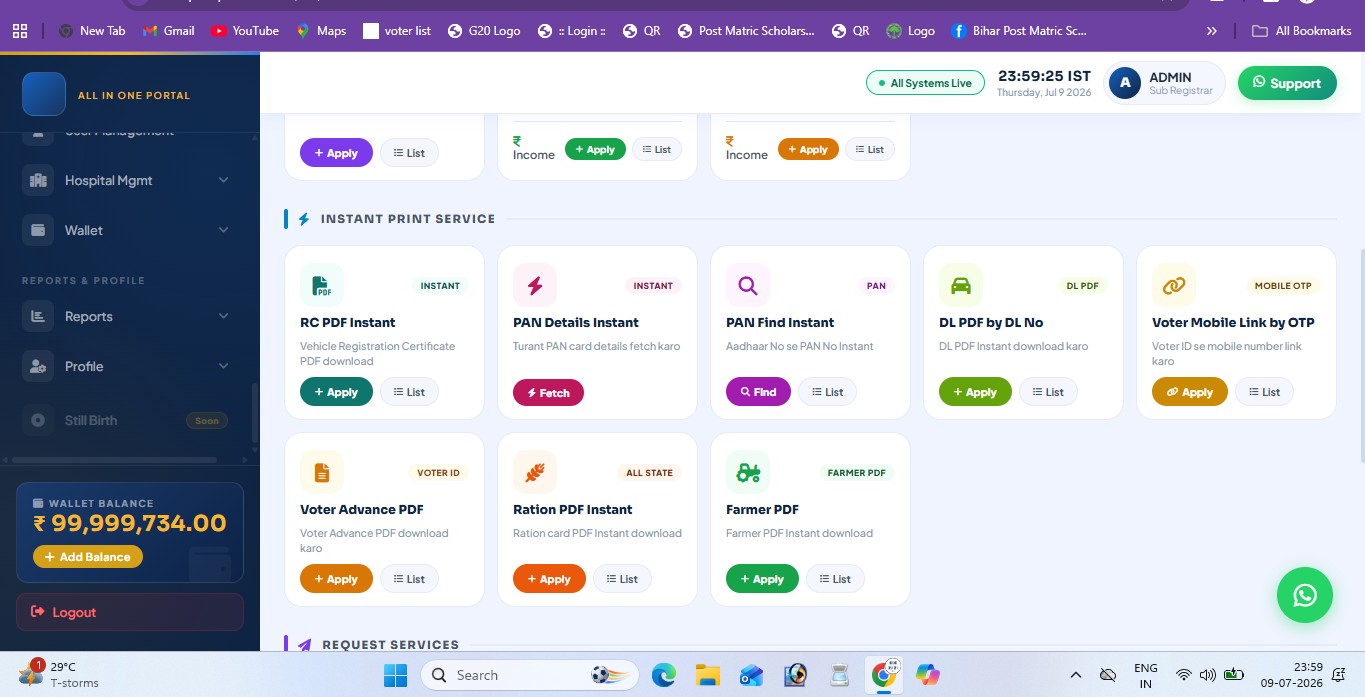Viewport: 1365px width, 697px height.
Task: Click Apply under DL PDF by DL No
Action: click(975, 392)
